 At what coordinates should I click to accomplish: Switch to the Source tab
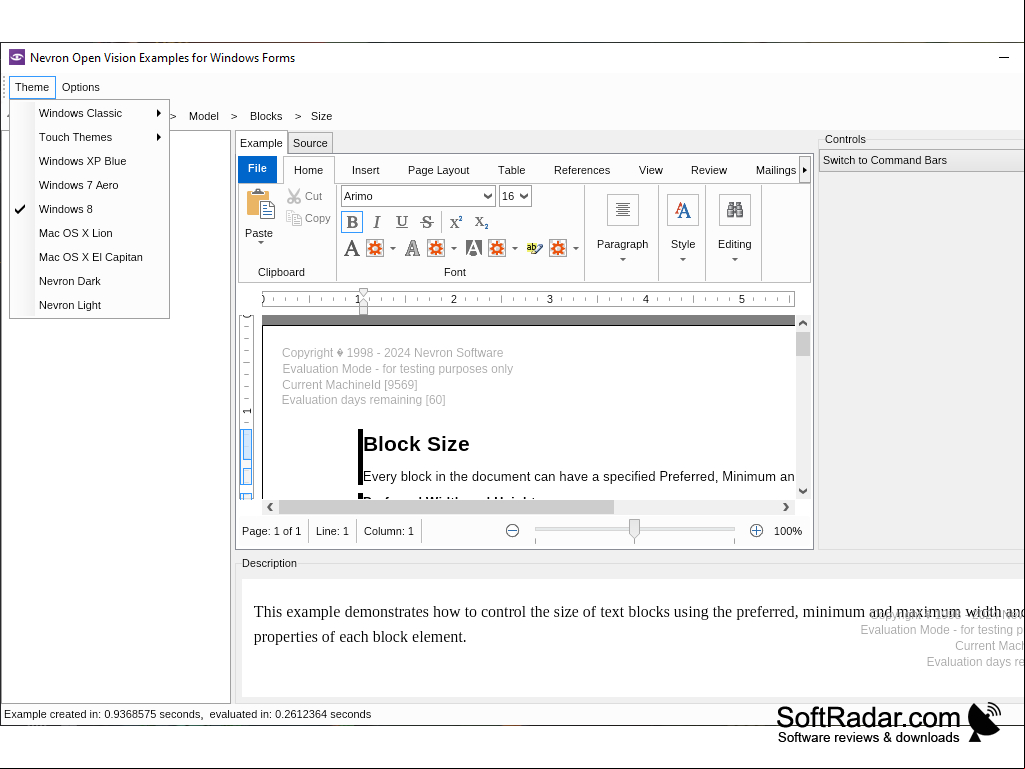[x=310, y=143]
